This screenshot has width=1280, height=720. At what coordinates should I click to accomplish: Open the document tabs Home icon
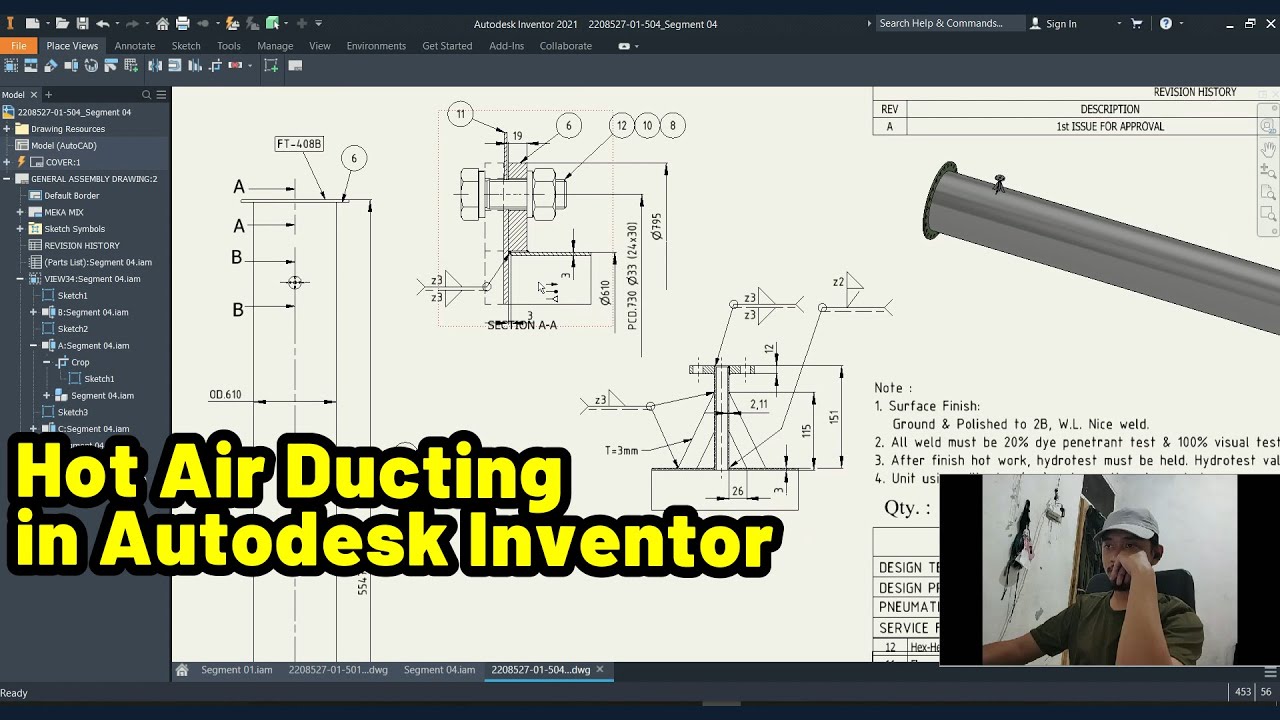click(182, 670)
